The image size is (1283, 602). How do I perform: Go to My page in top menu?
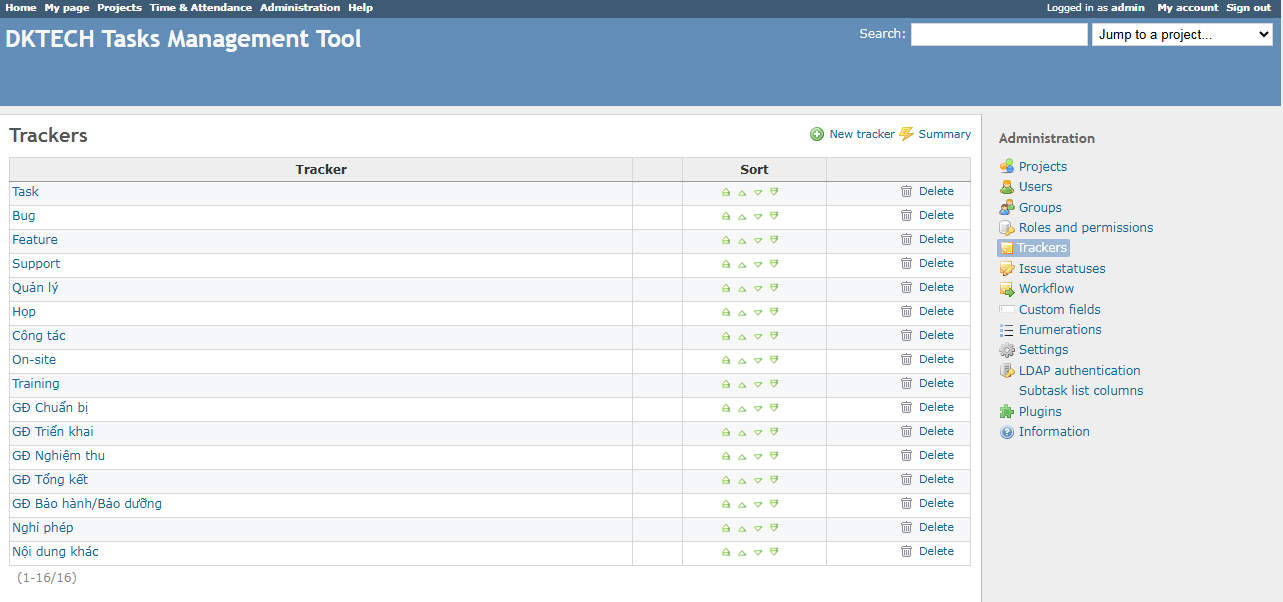tap(67, 8)
